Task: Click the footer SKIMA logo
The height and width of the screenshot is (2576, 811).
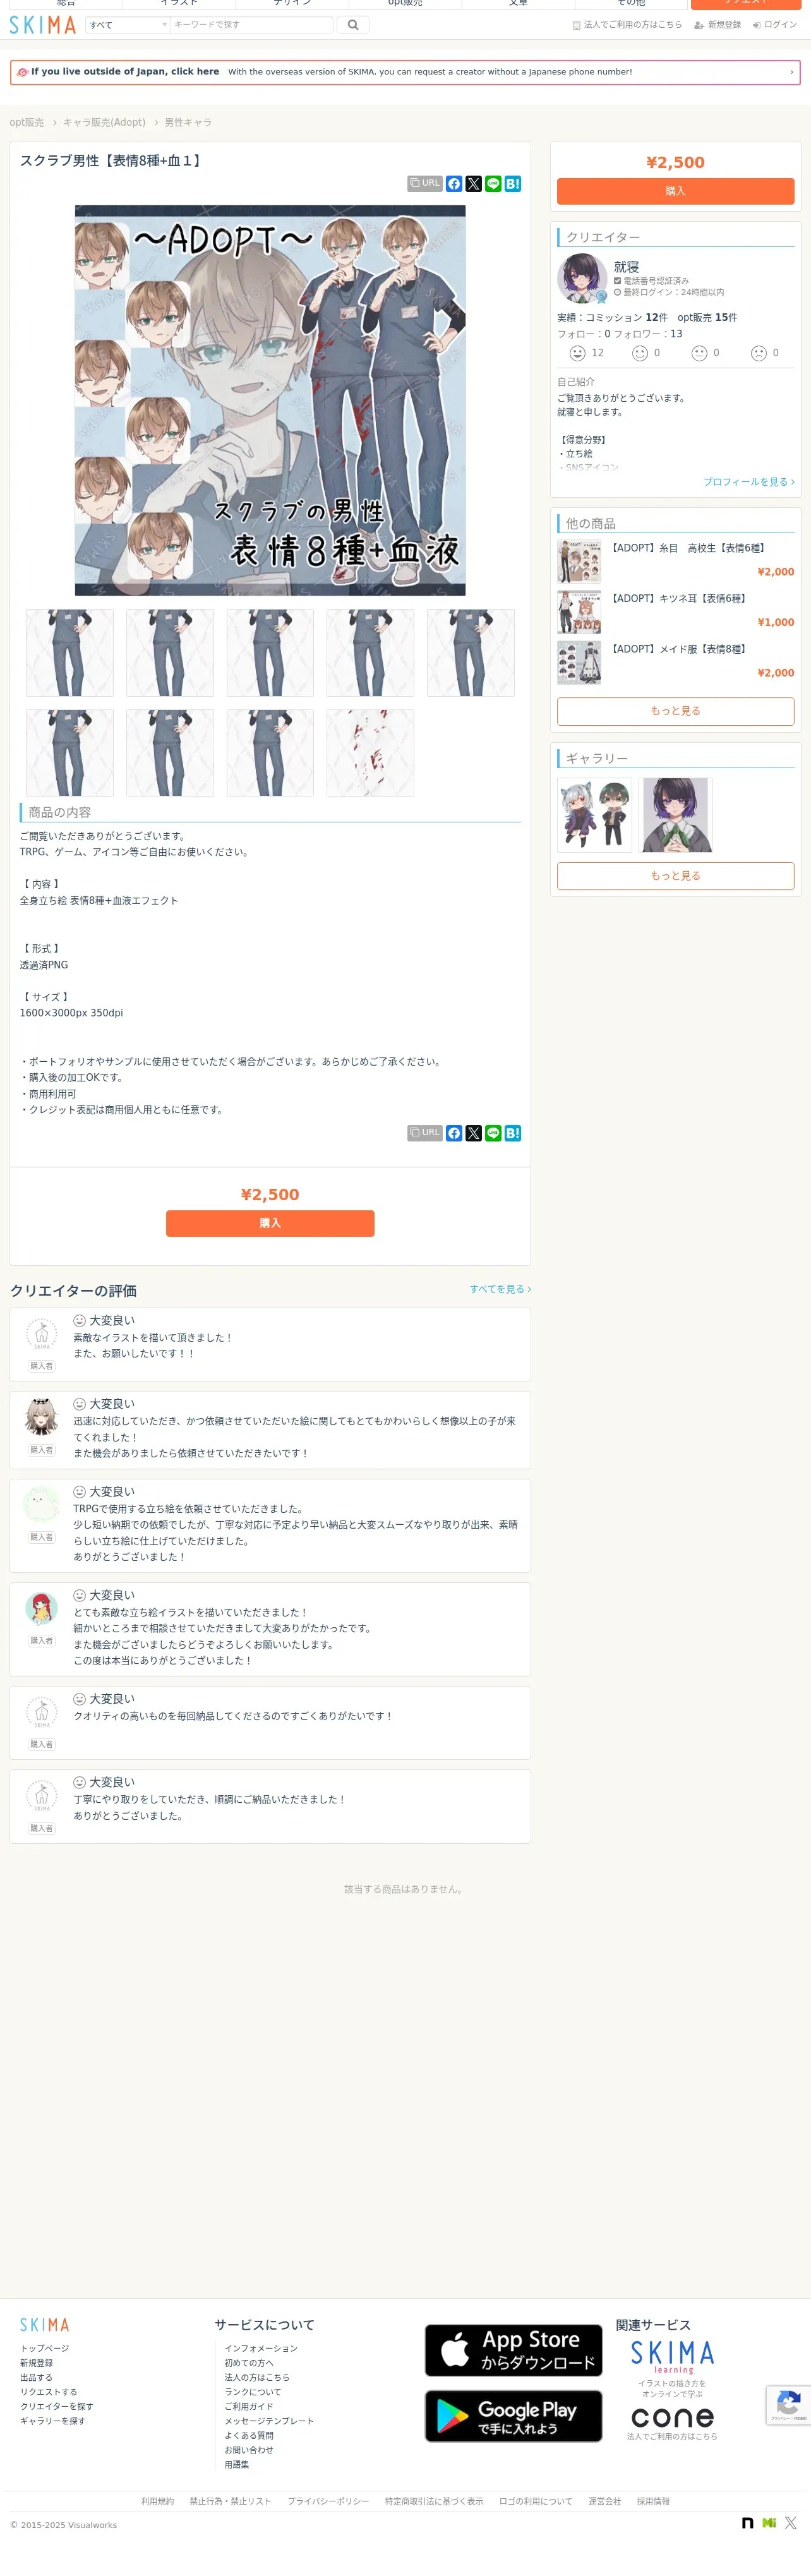Action: 45,2325
